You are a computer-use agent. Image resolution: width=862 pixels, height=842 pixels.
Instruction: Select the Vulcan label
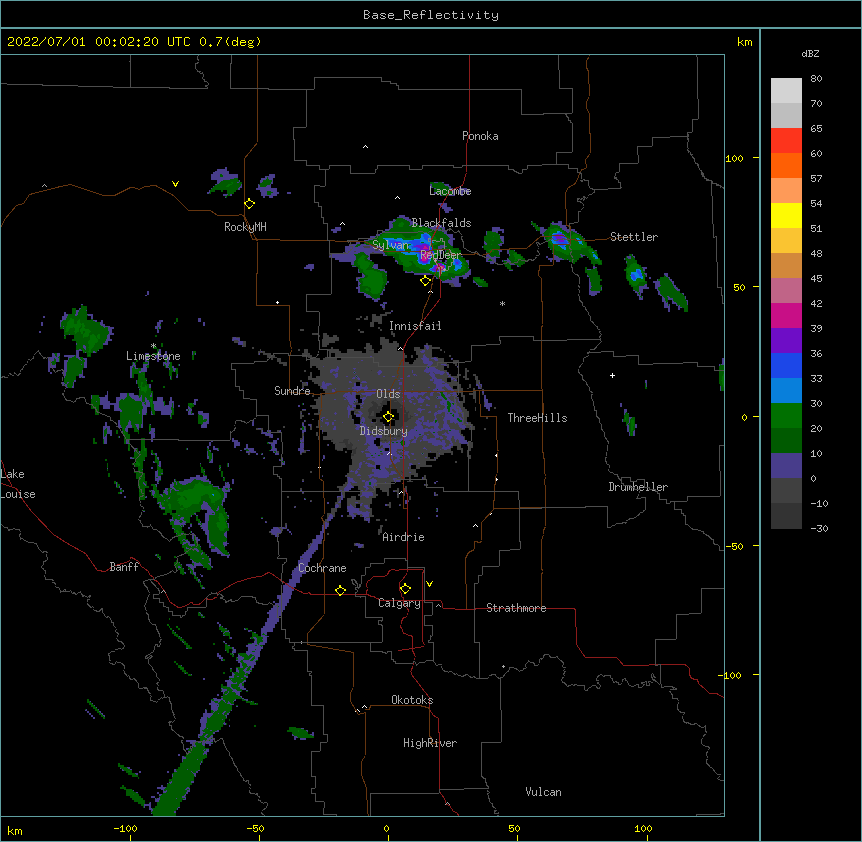point(543,792)
